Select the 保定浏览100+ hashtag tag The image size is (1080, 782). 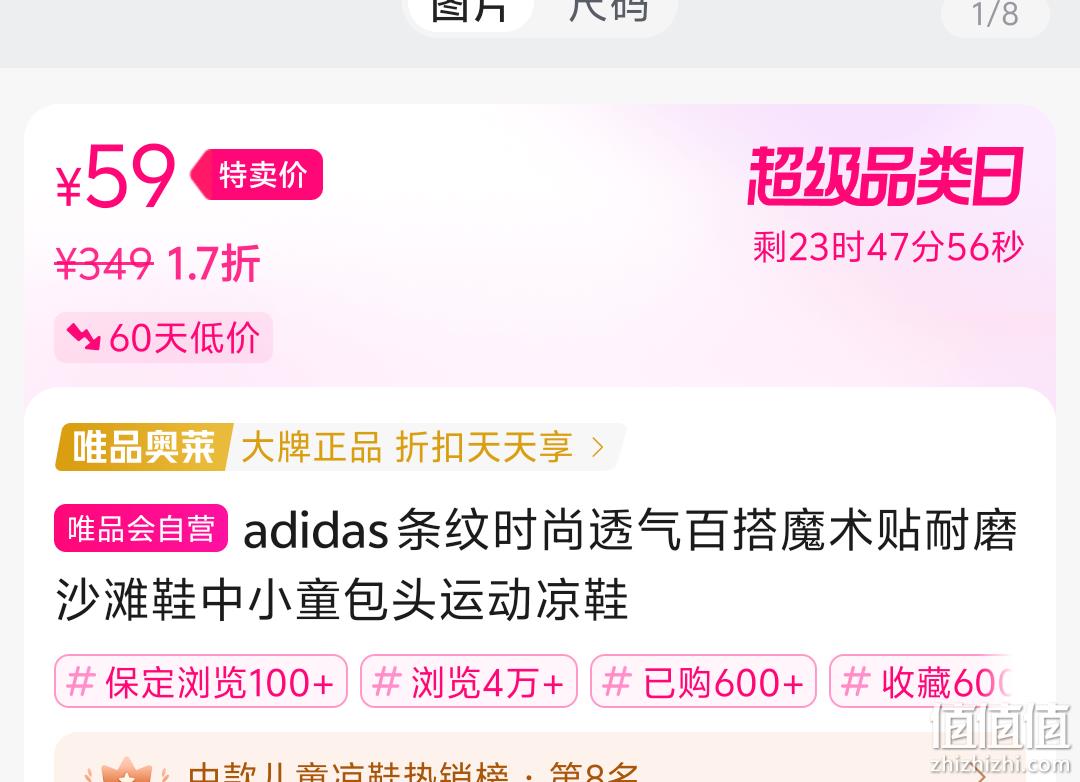point(200,681)
